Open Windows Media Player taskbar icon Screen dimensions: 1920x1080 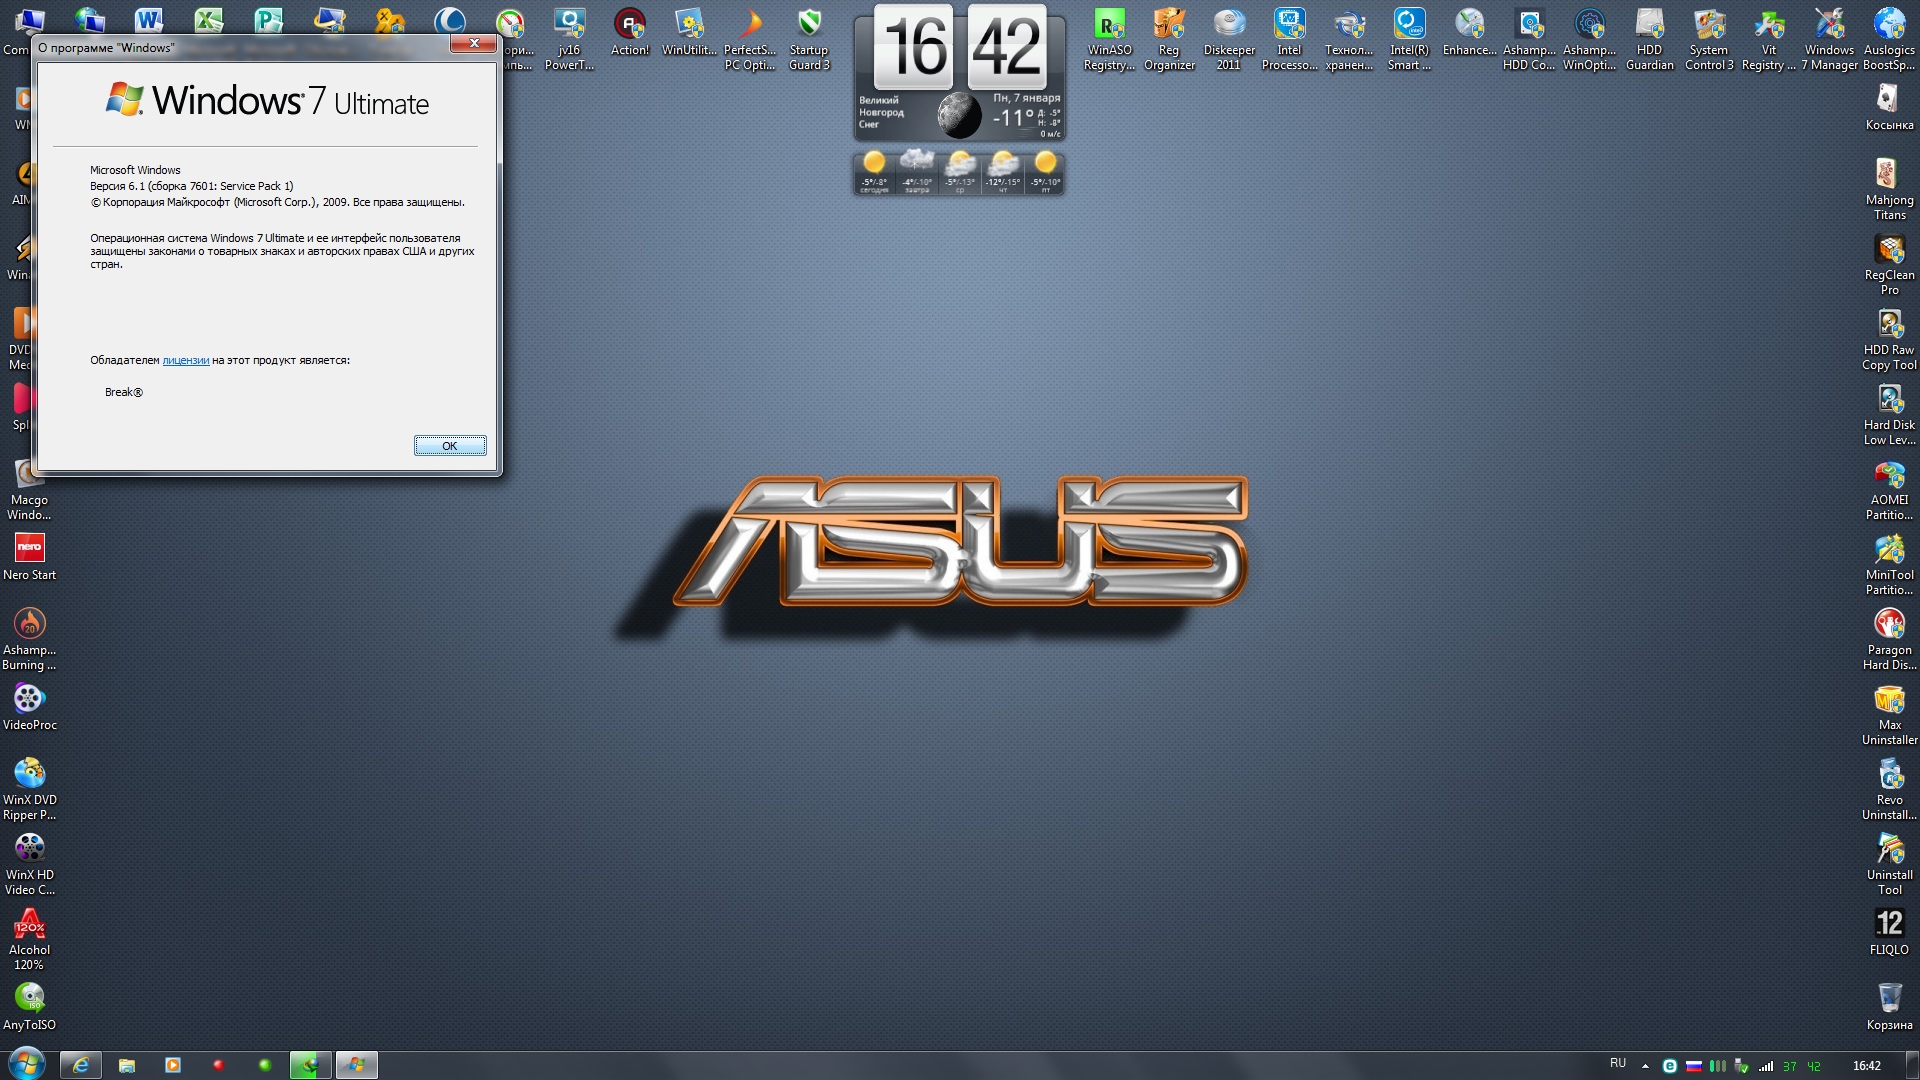click(x=173, y=1066)
